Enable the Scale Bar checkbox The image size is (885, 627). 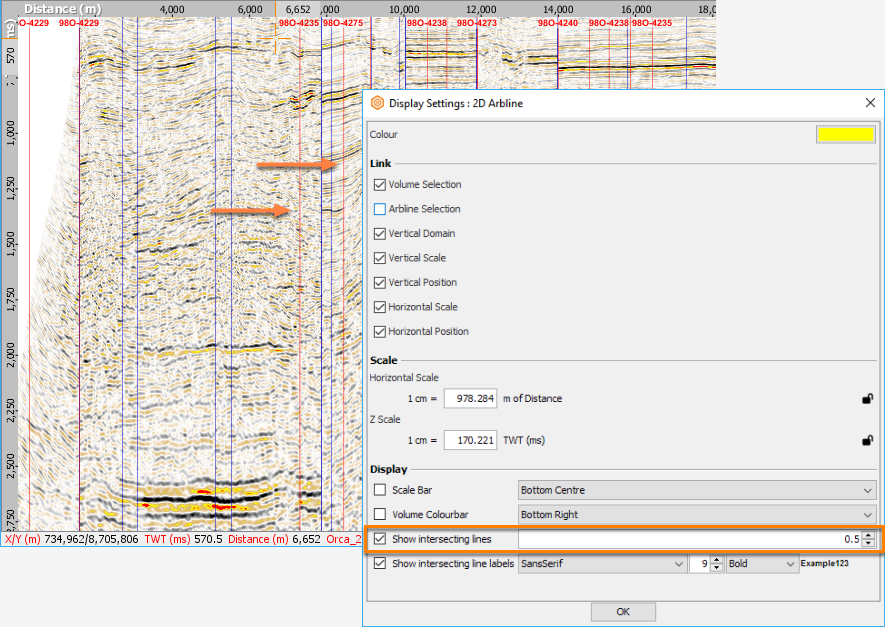(x=380, y=490)
